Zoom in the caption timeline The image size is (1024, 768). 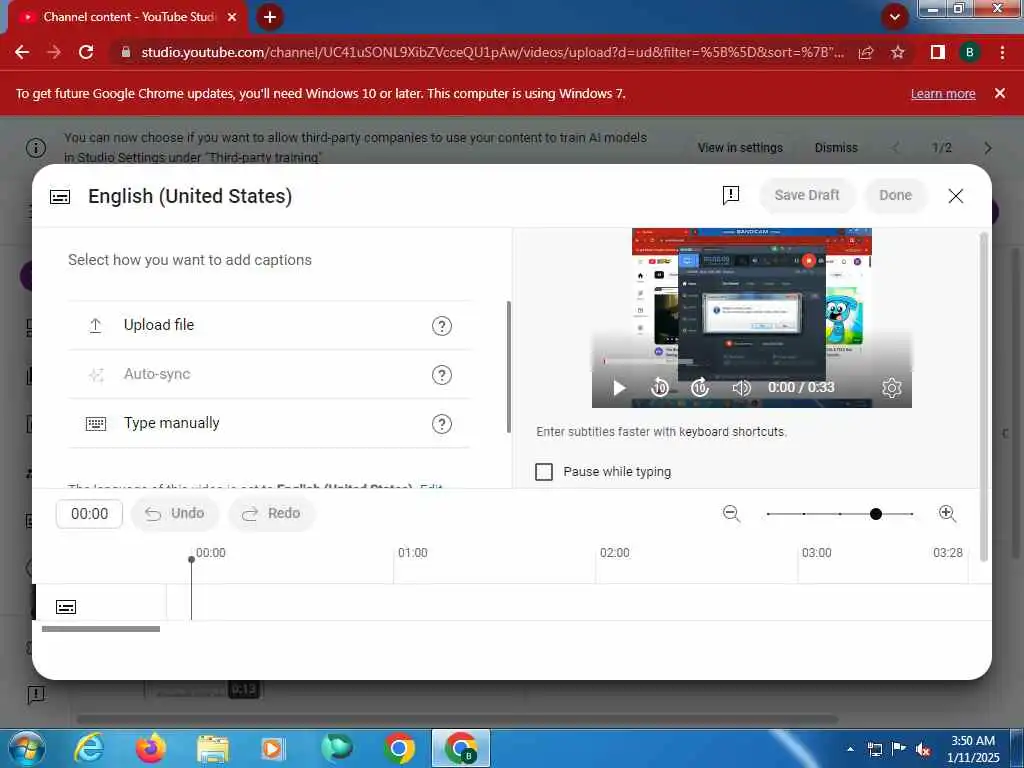pyautogui.click(x=947, y=513)
